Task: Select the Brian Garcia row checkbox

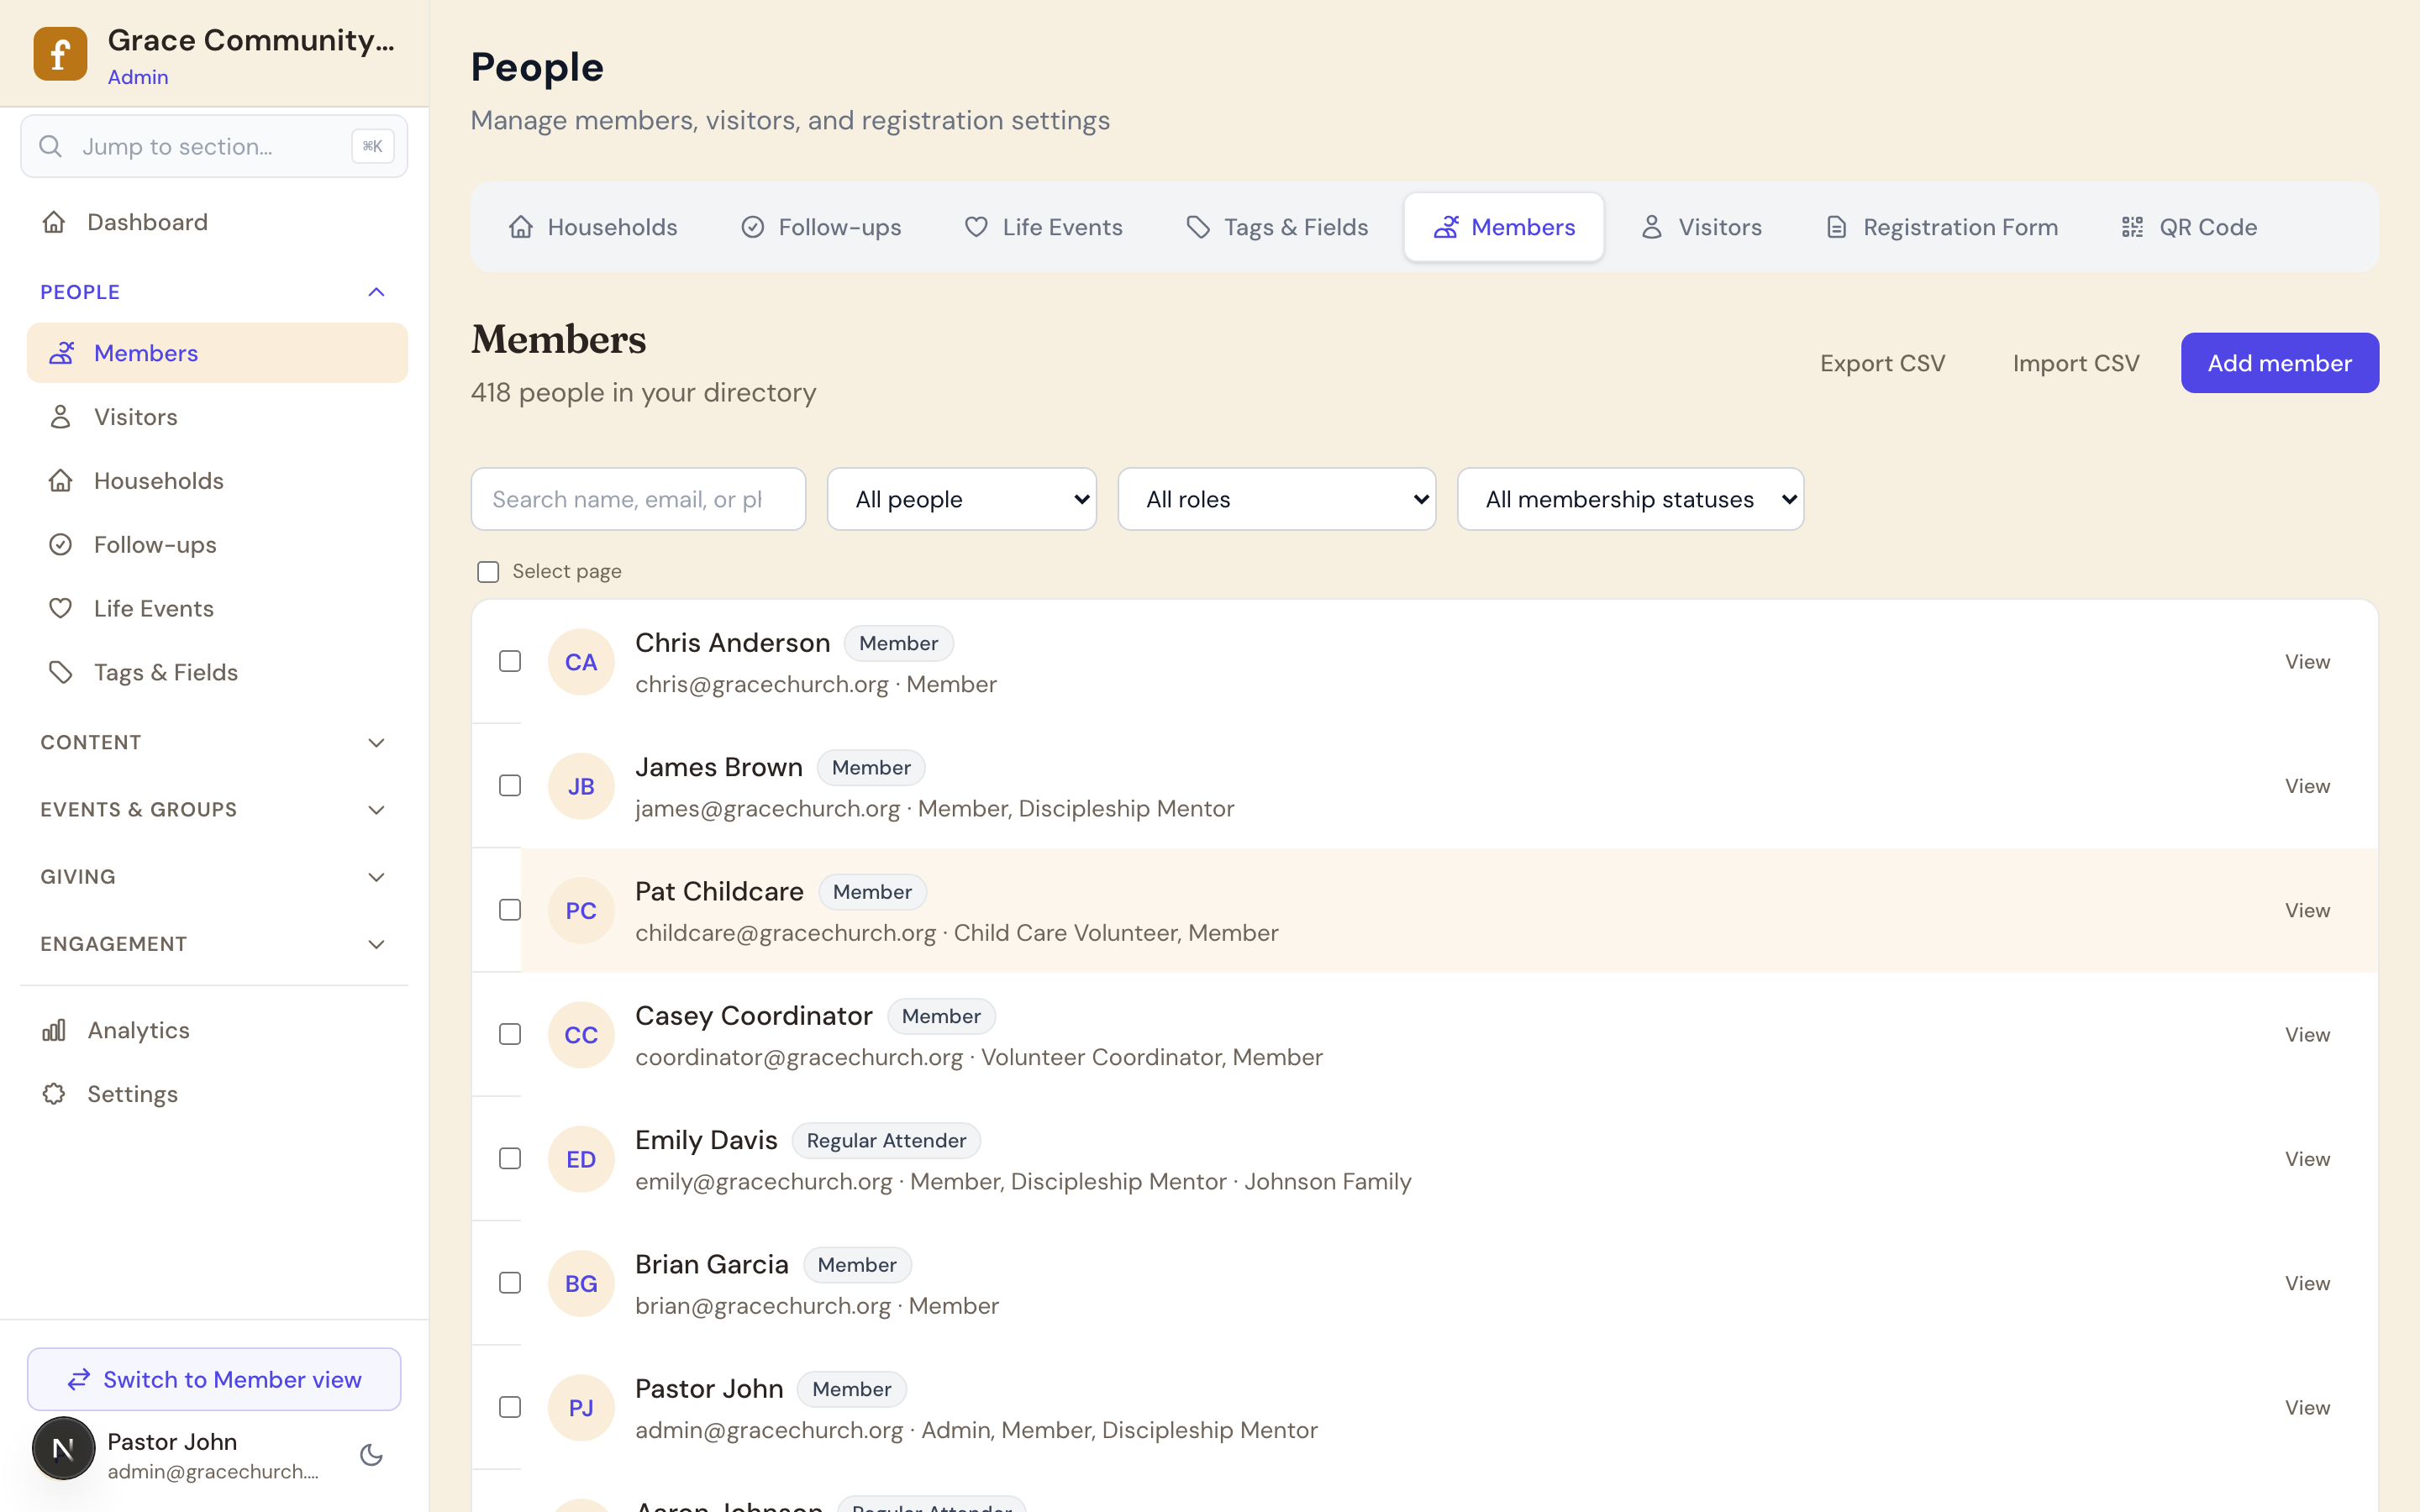Action: (x=510, y=1283)
